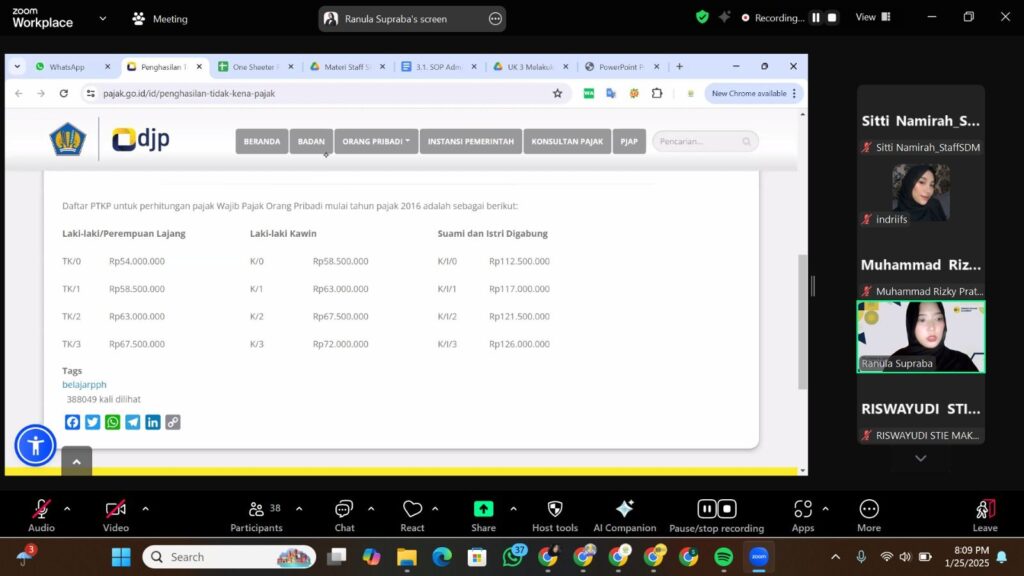1024x576 pixels.
Task: Click the accessibility widget on the webpage
Action: [x=36, y=445]
